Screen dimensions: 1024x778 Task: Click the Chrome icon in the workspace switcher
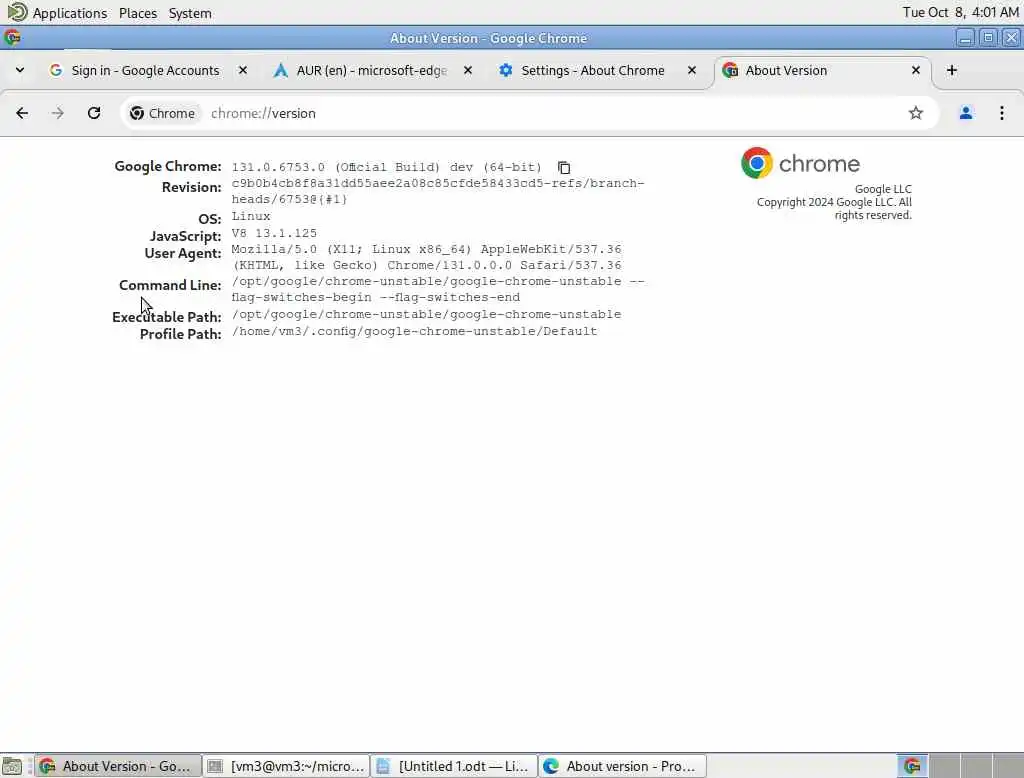[912, 766]
